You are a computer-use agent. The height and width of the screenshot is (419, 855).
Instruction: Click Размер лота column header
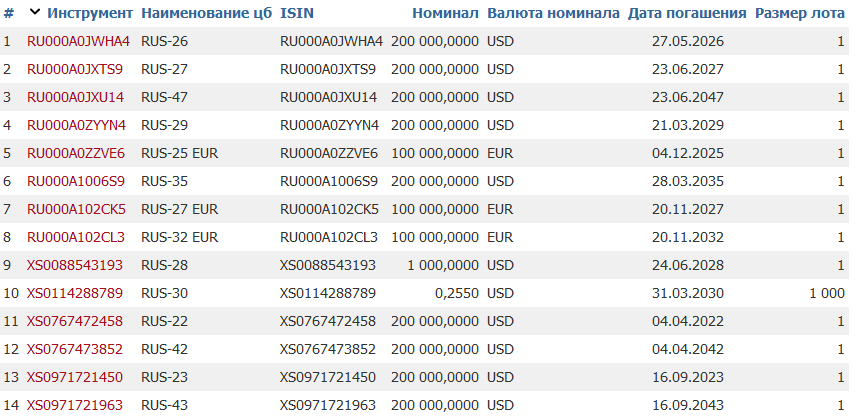800,13
